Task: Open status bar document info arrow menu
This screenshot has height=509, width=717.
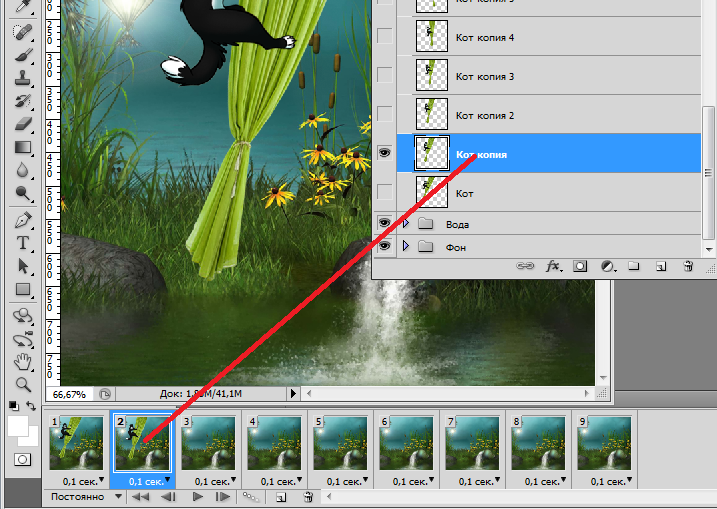Action: [x=293, y=393]
